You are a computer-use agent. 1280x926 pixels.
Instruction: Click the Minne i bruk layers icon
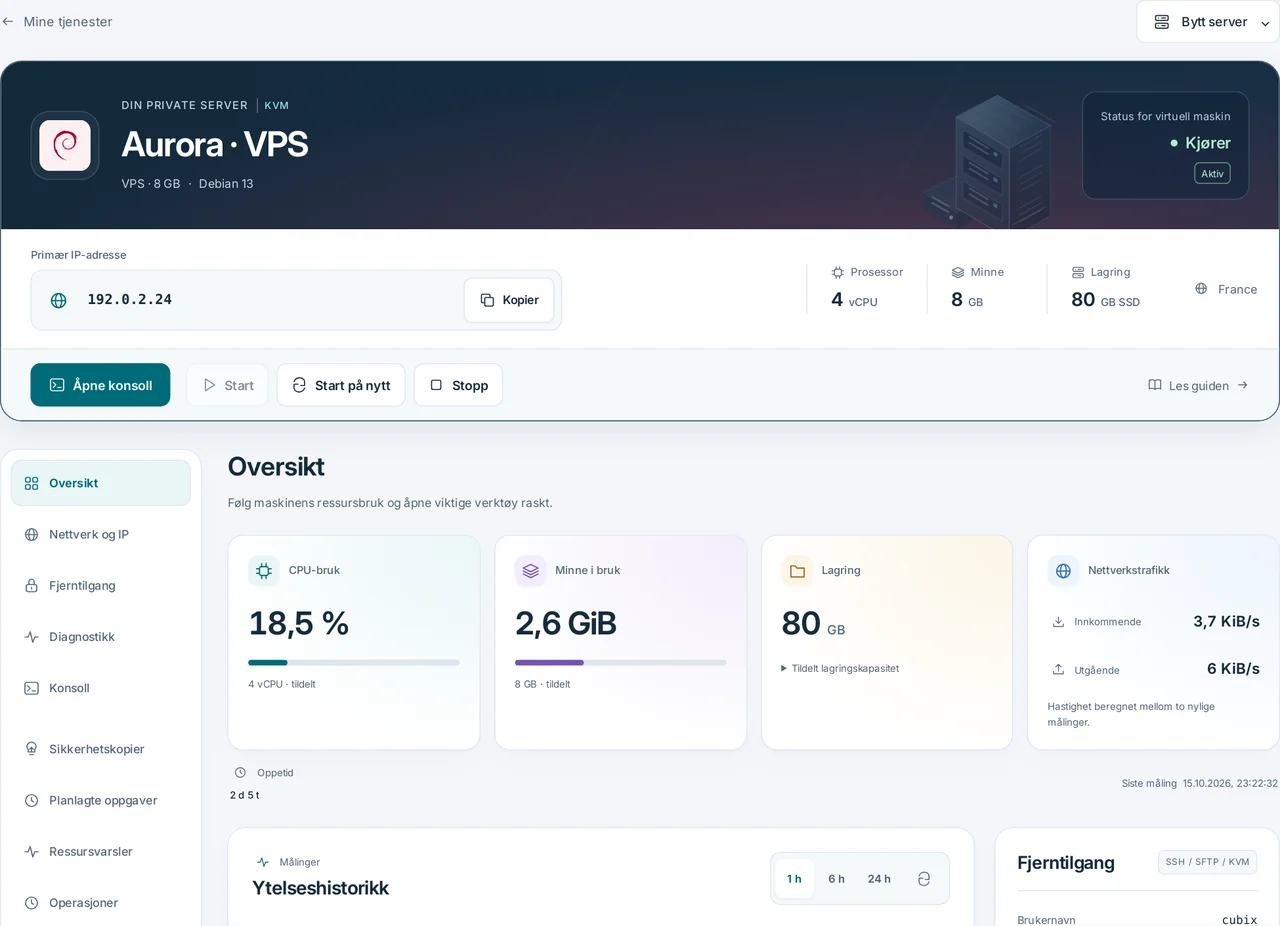[x=530, y=571]
